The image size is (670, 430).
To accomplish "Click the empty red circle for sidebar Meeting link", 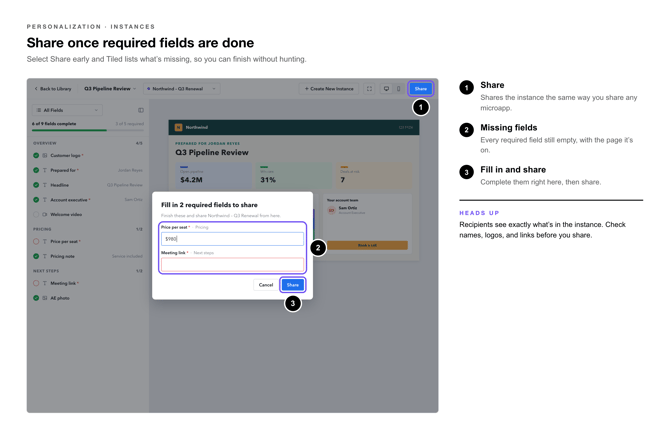I will tap(36, 283).
